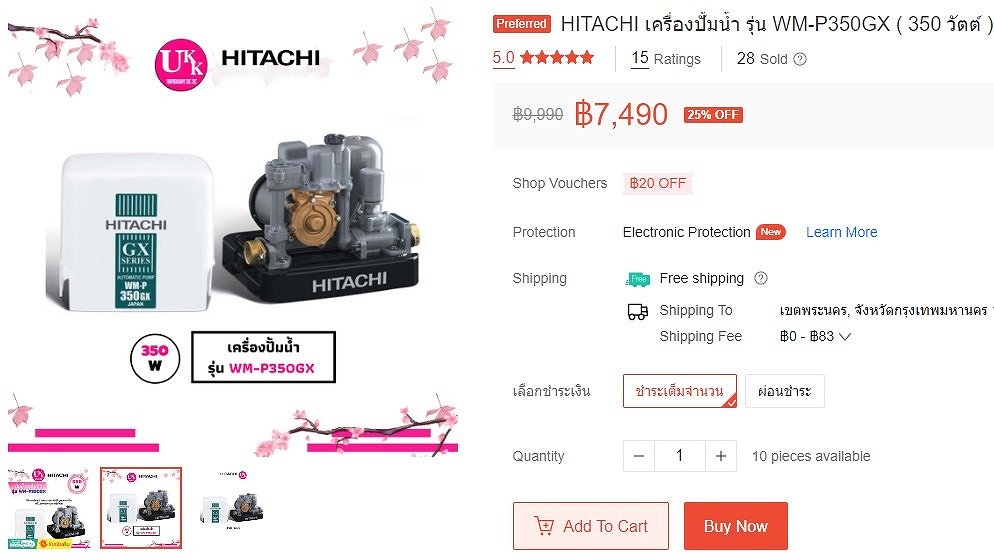Image resolution: width=994 pixels, height=560 pixels.
Task: Click the UK shop logo in product image
Action: pos(181,64)
